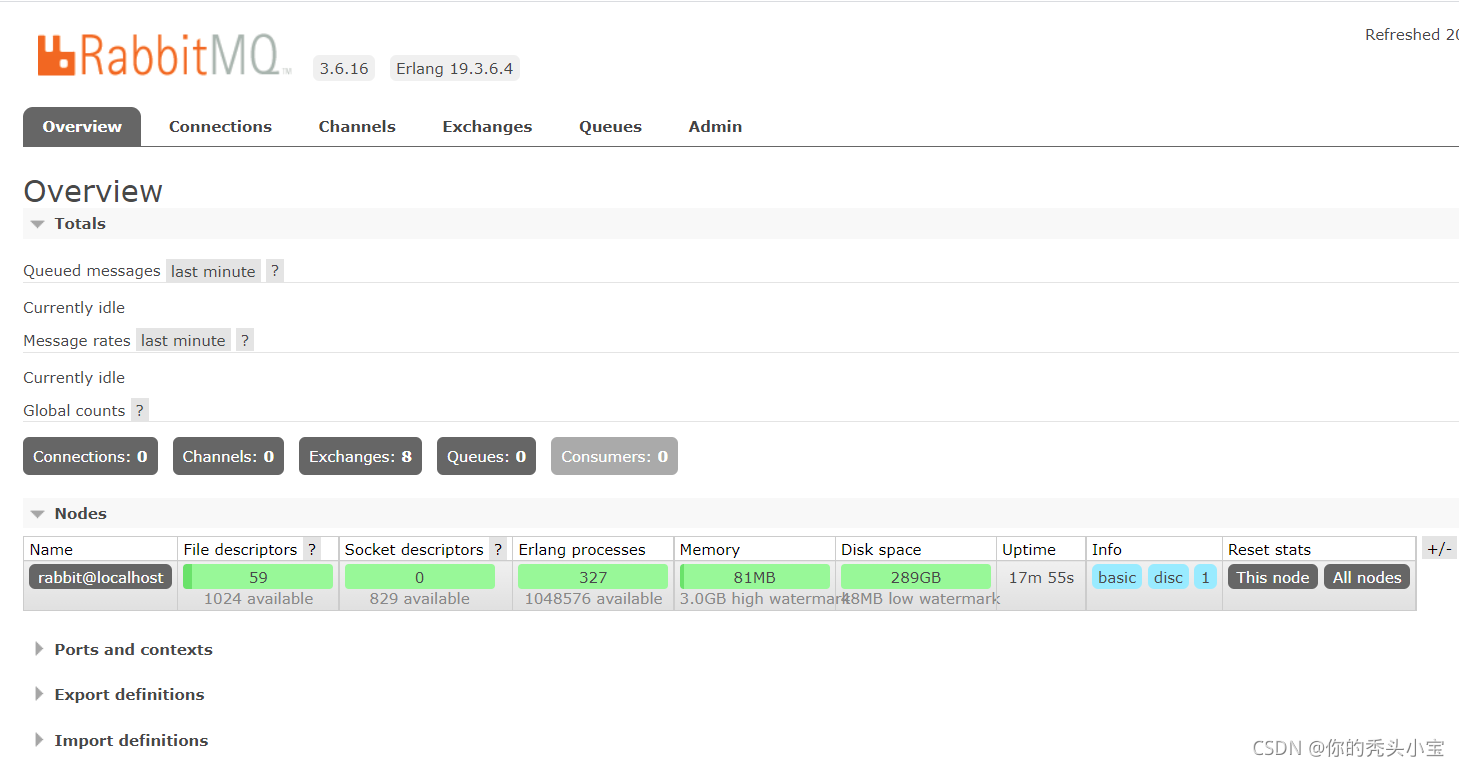Click the 17m 55s uptime value

tap(1041, 577)
